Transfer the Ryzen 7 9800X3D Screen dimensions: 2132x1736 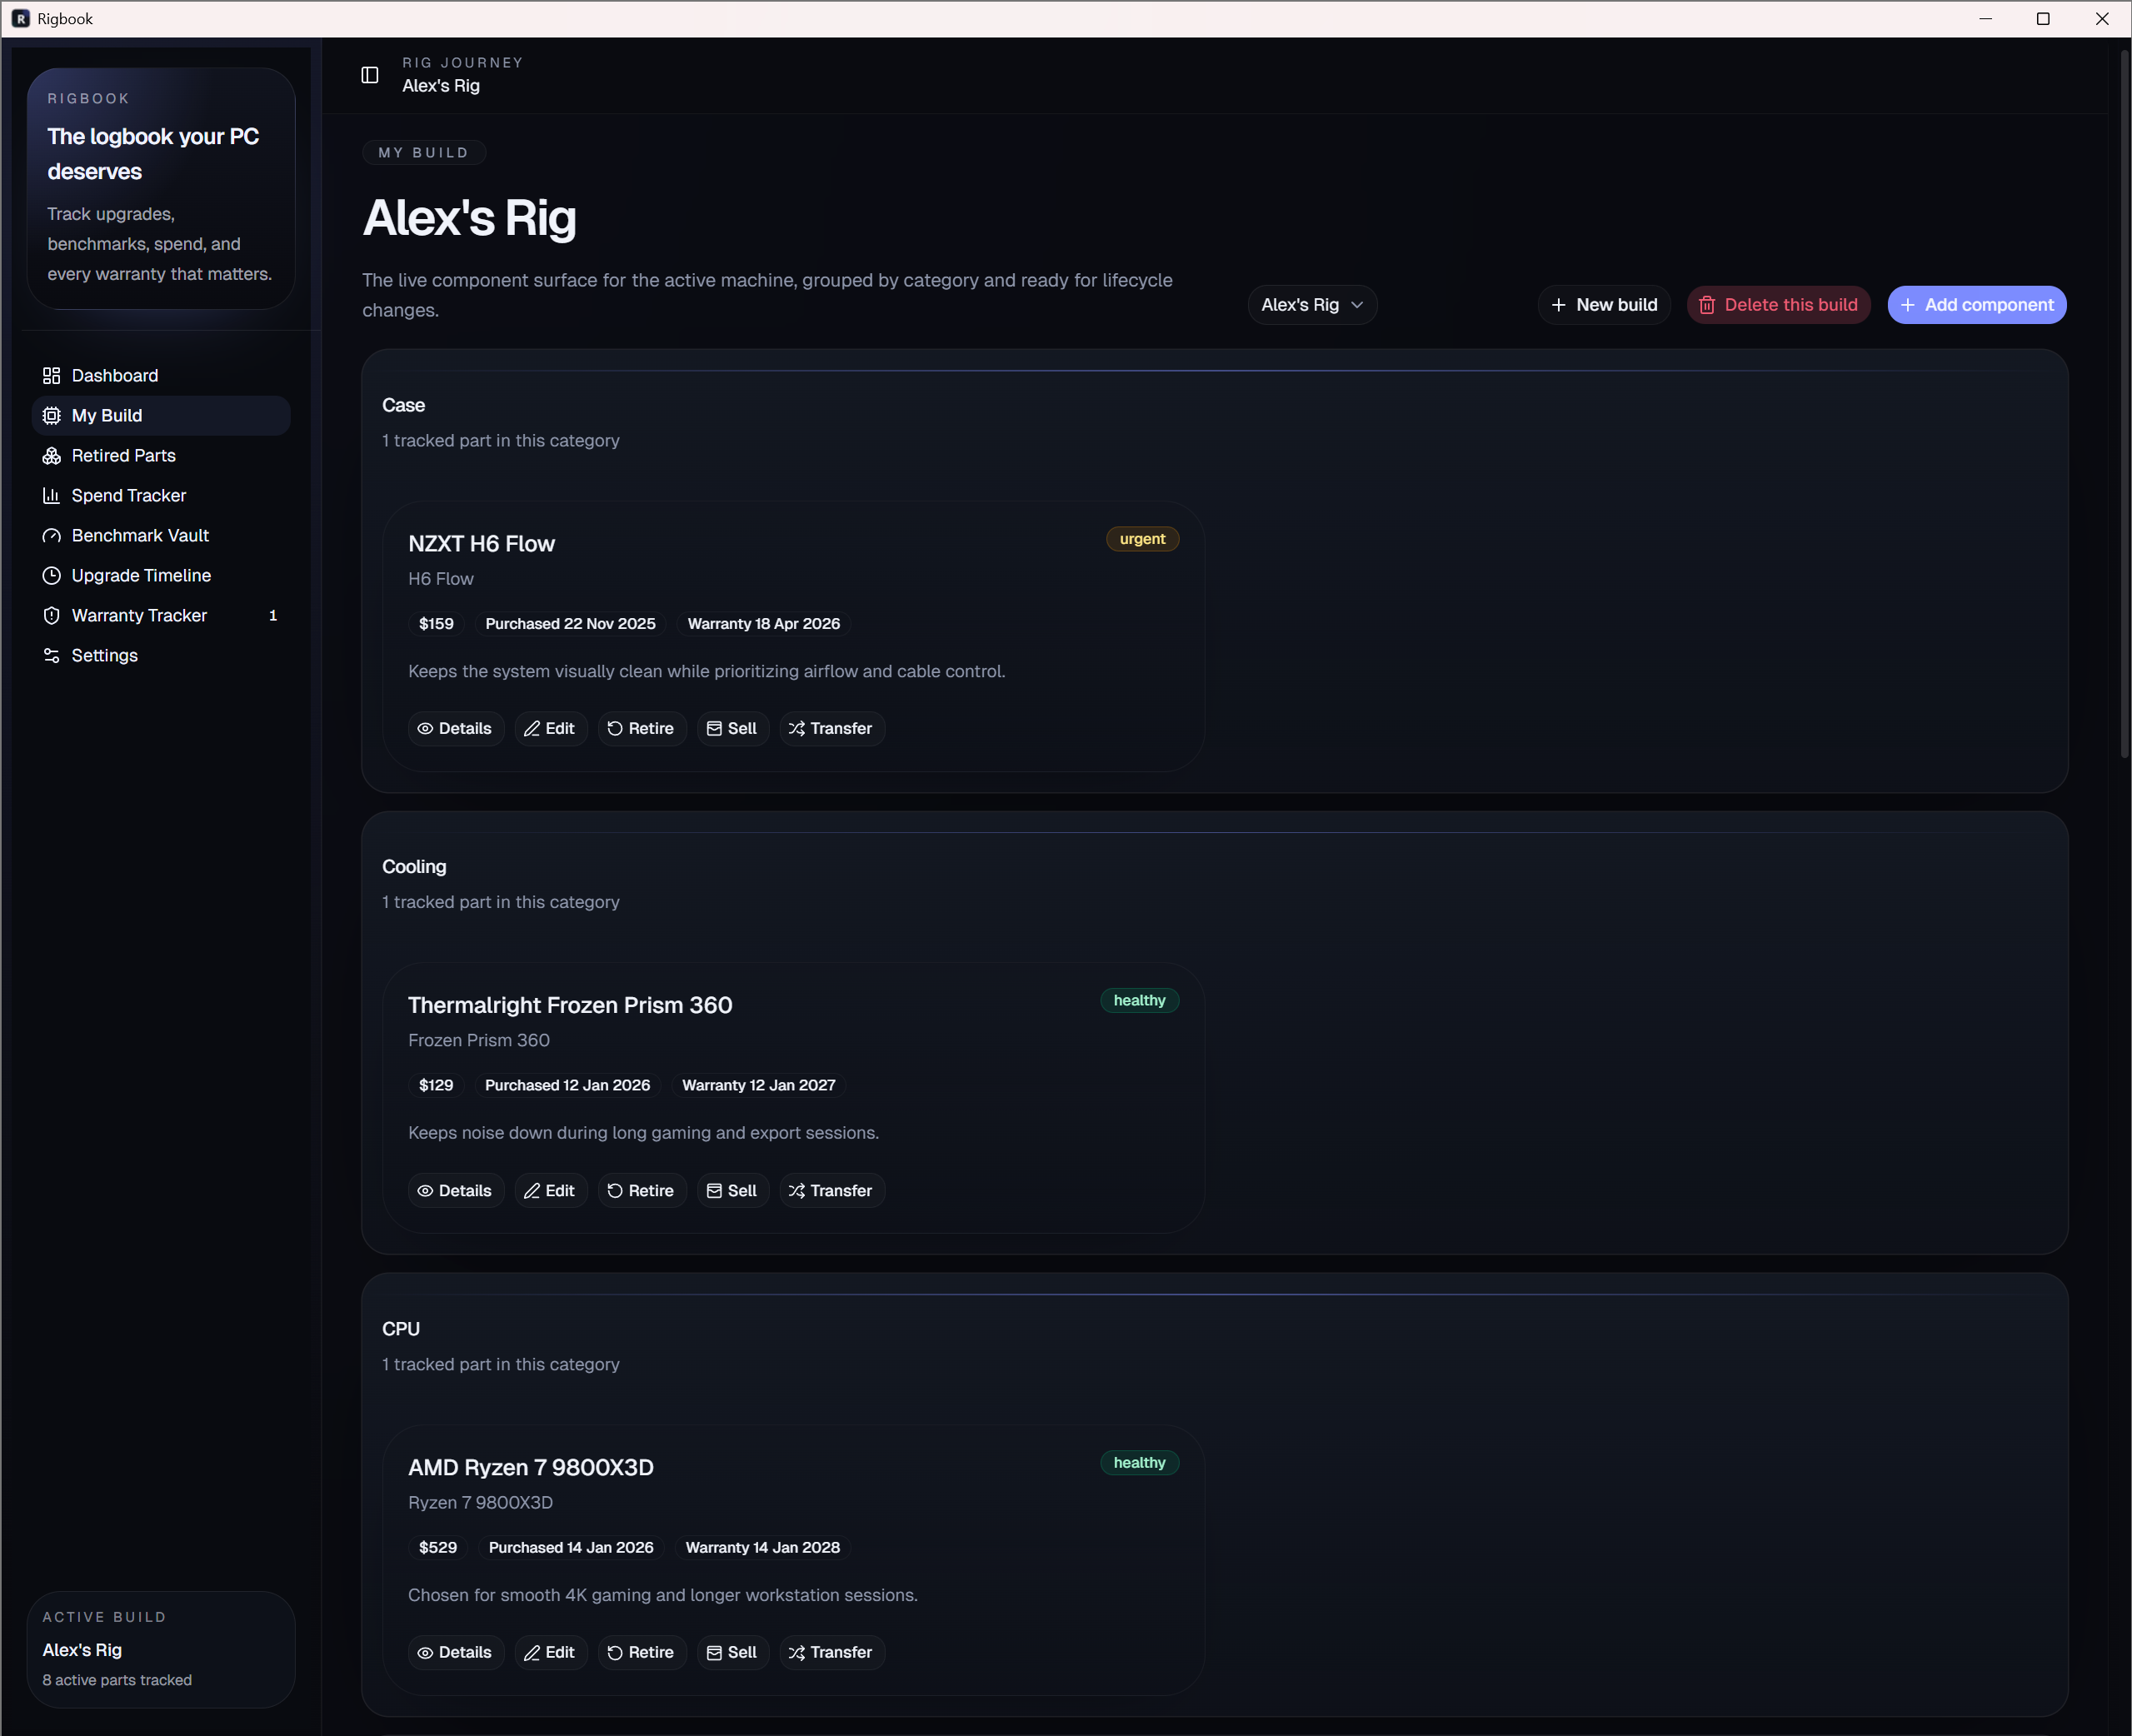pyautogui.click(x=831, y=1653)
